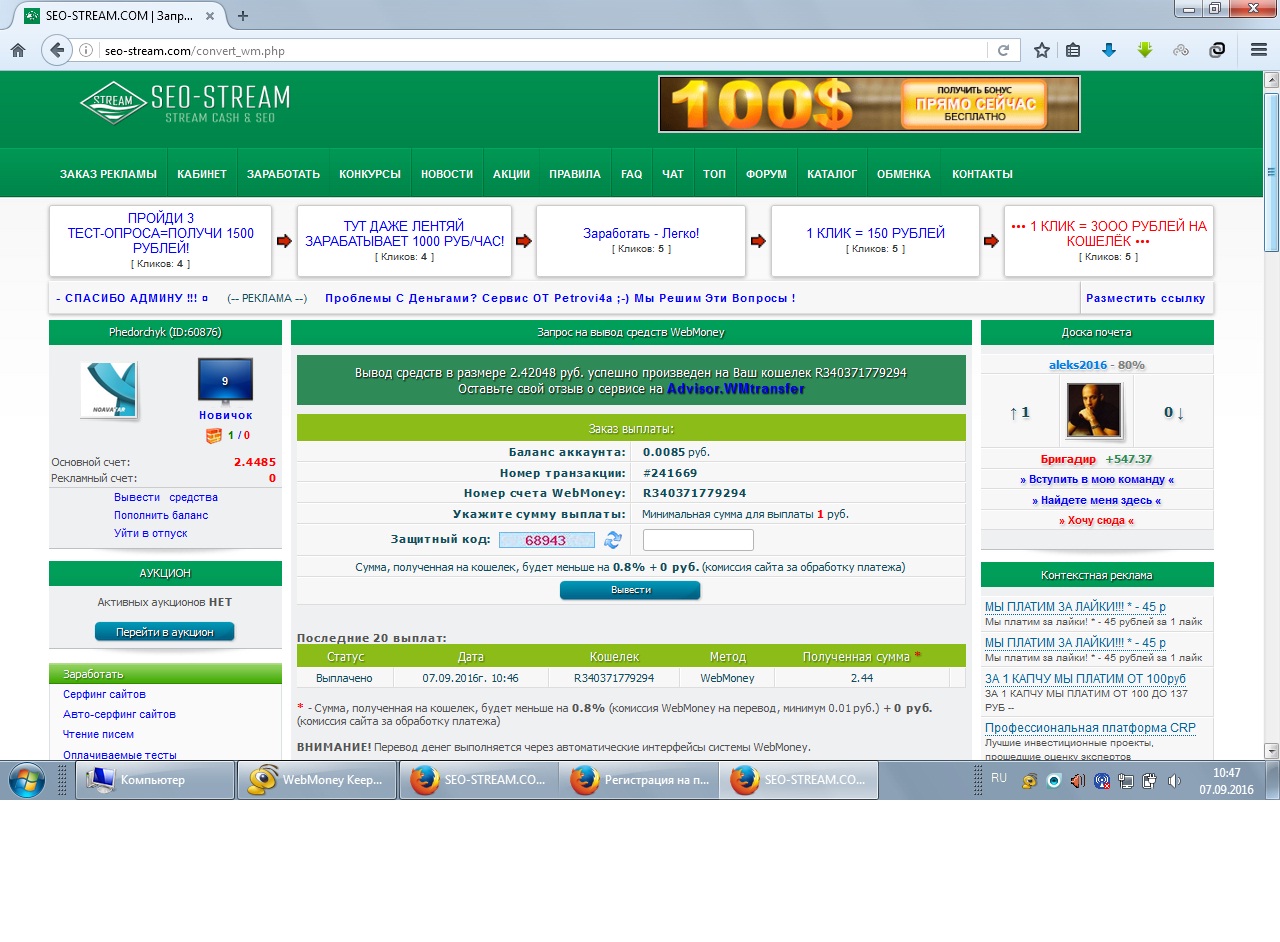This screenshot has width=1280, height=942.
Task: Click 'Пополнить баланс' link
Action: click(x=161, y=515)
